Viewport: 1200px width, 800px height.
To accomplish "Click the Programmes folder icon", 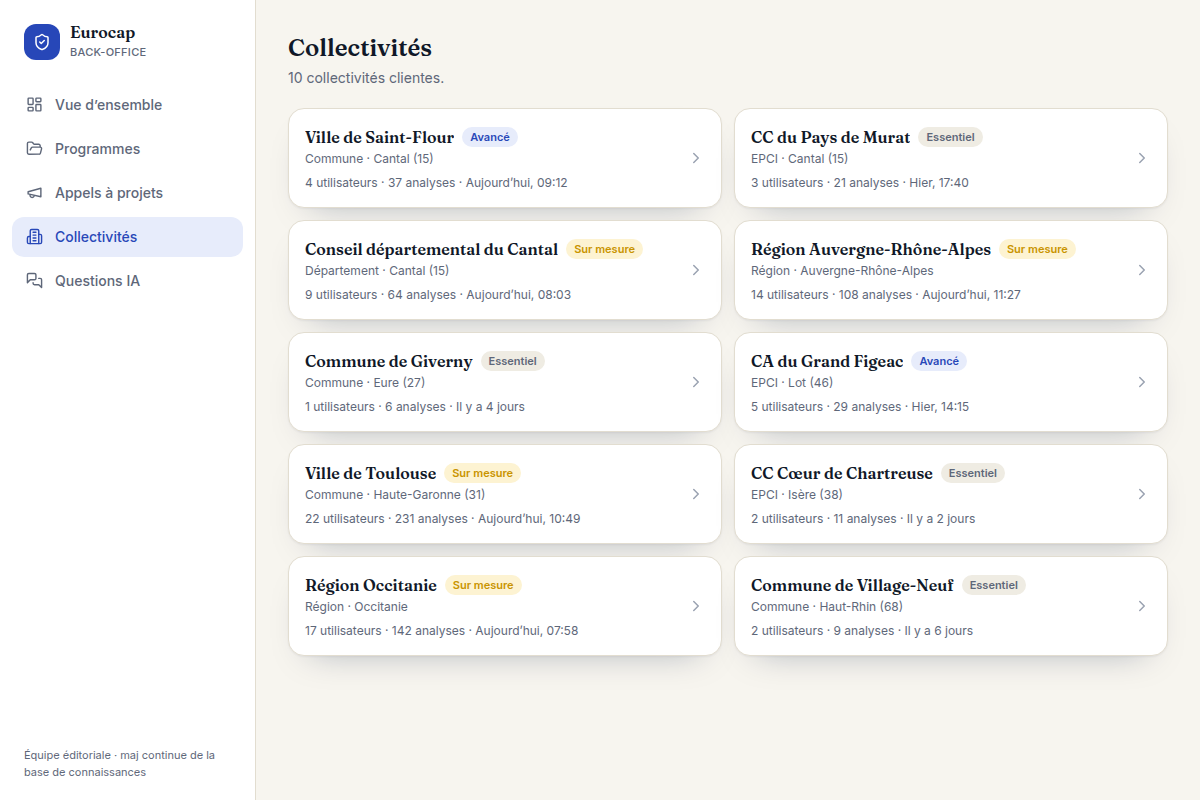I will point(35,149).
